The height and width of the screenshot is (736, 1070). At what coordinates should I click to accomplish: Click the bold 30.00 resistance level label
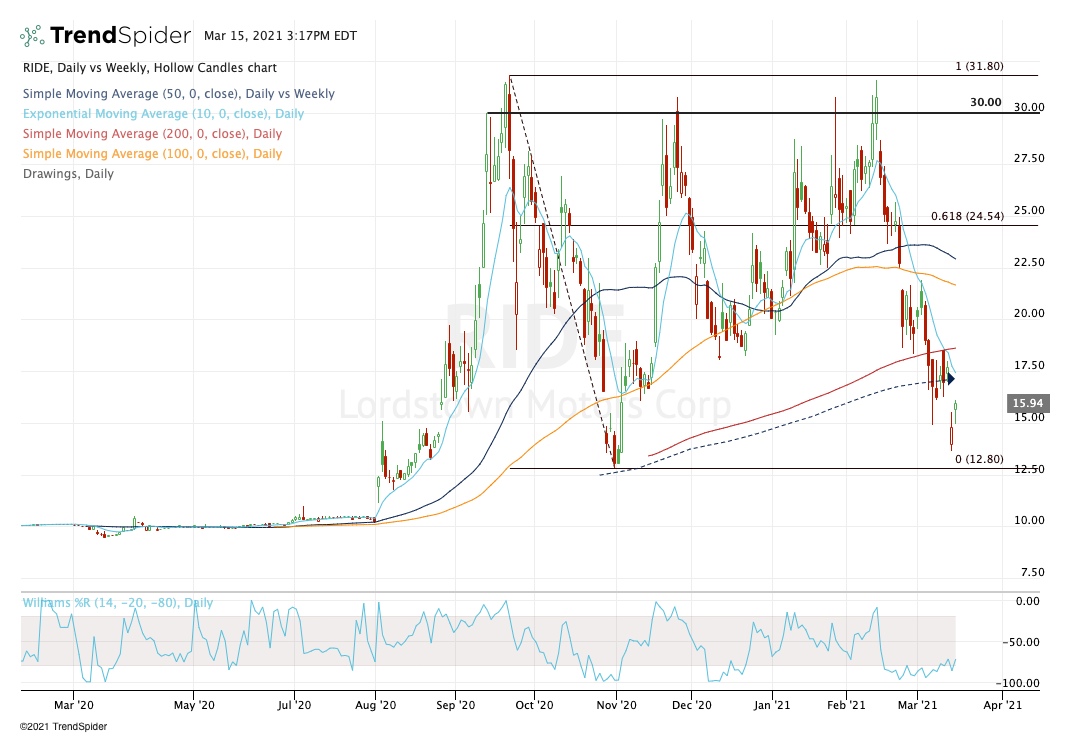(986, 102)
